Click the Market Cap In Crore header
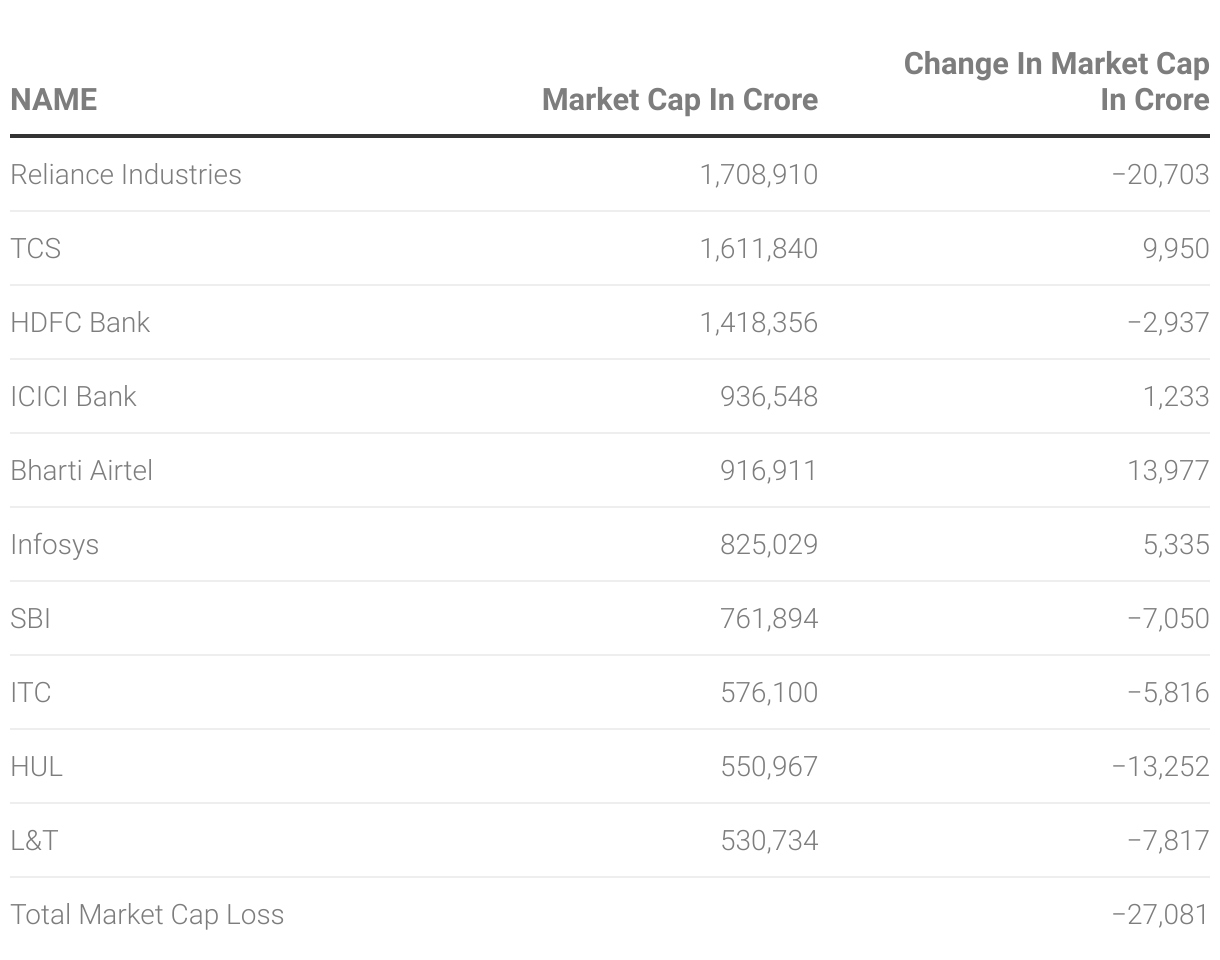This screenshot has width=1220, height=960. tap(679, 100)
